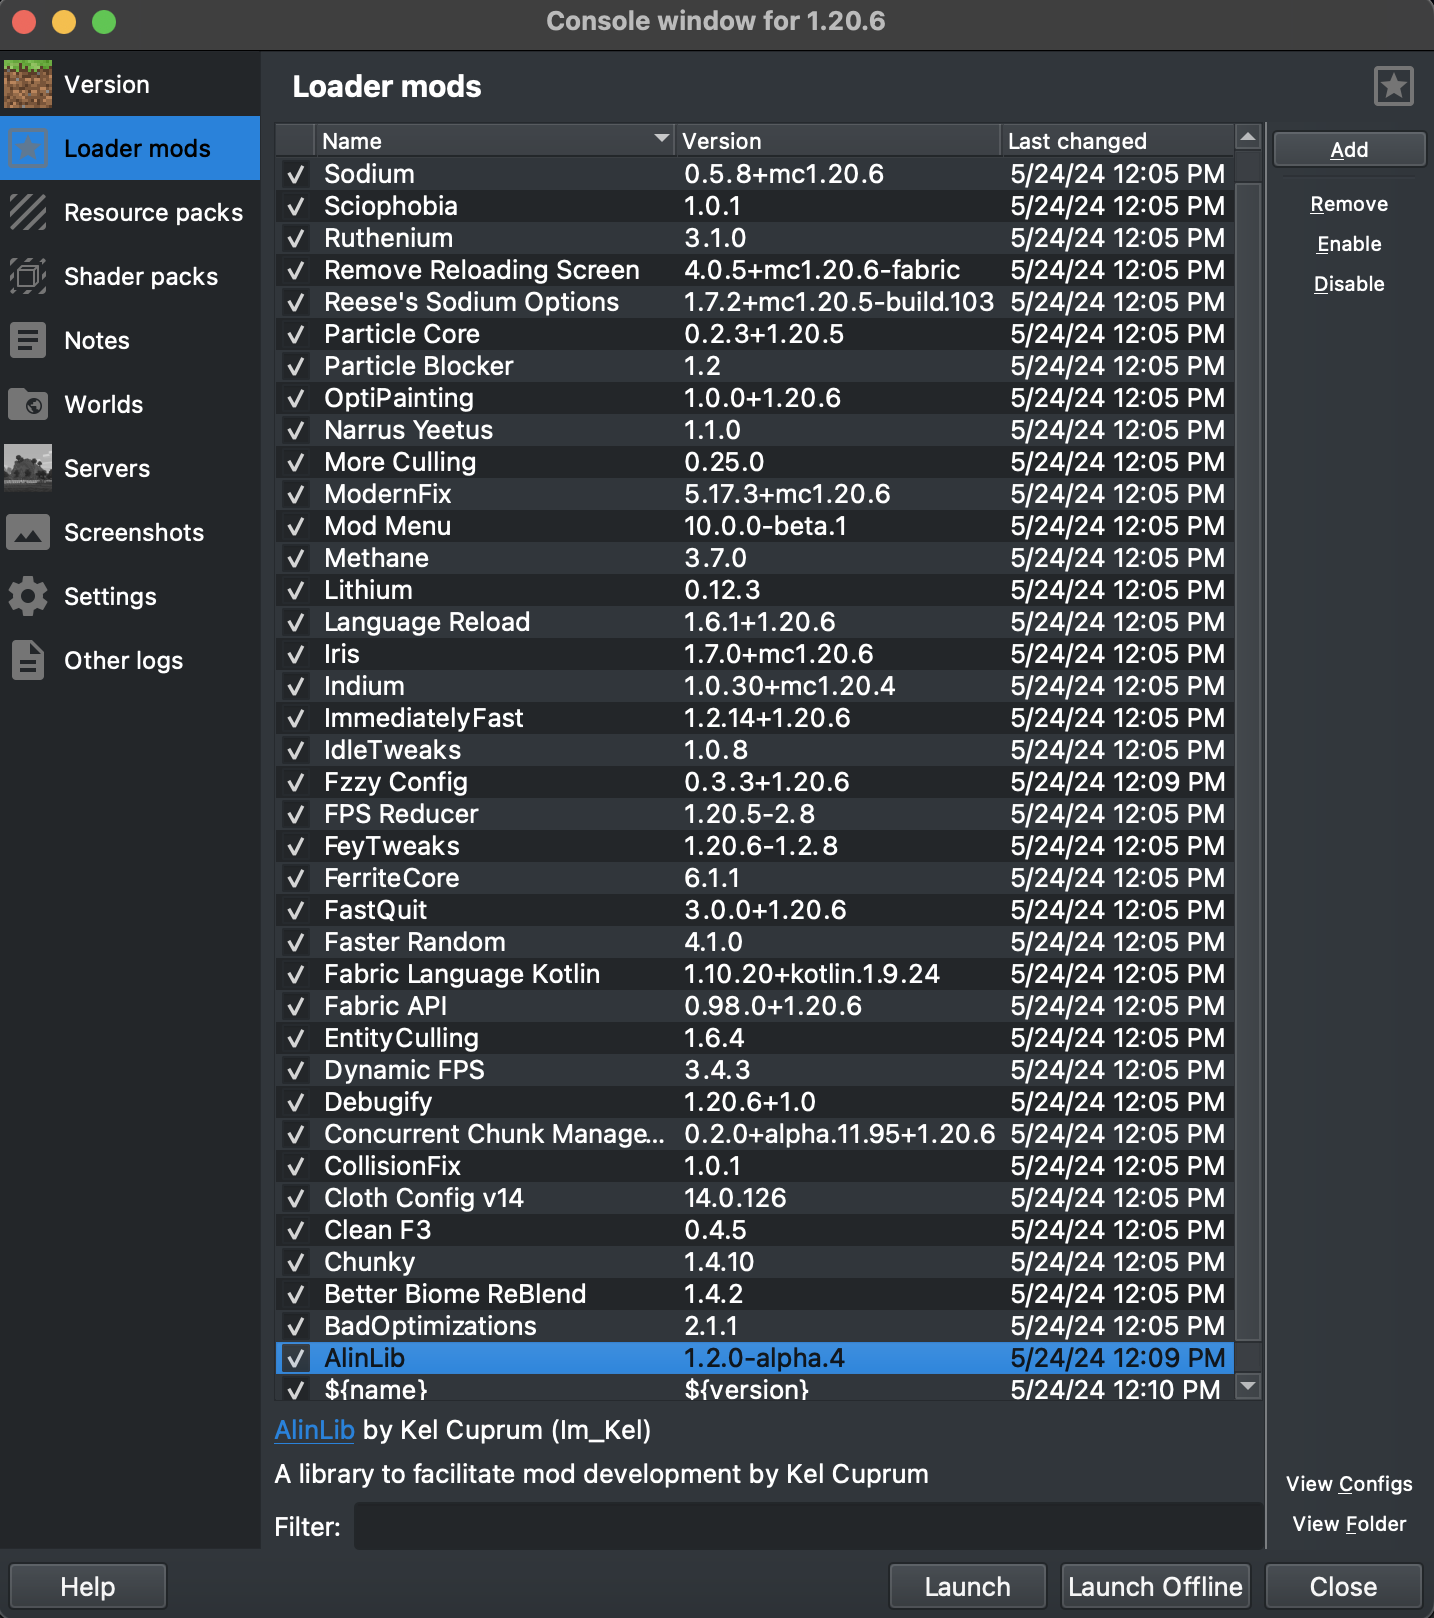Viewport: 1434px width, 1618px height.
Task: Click the Name column sort arrow
Action: tap(661, 138)
